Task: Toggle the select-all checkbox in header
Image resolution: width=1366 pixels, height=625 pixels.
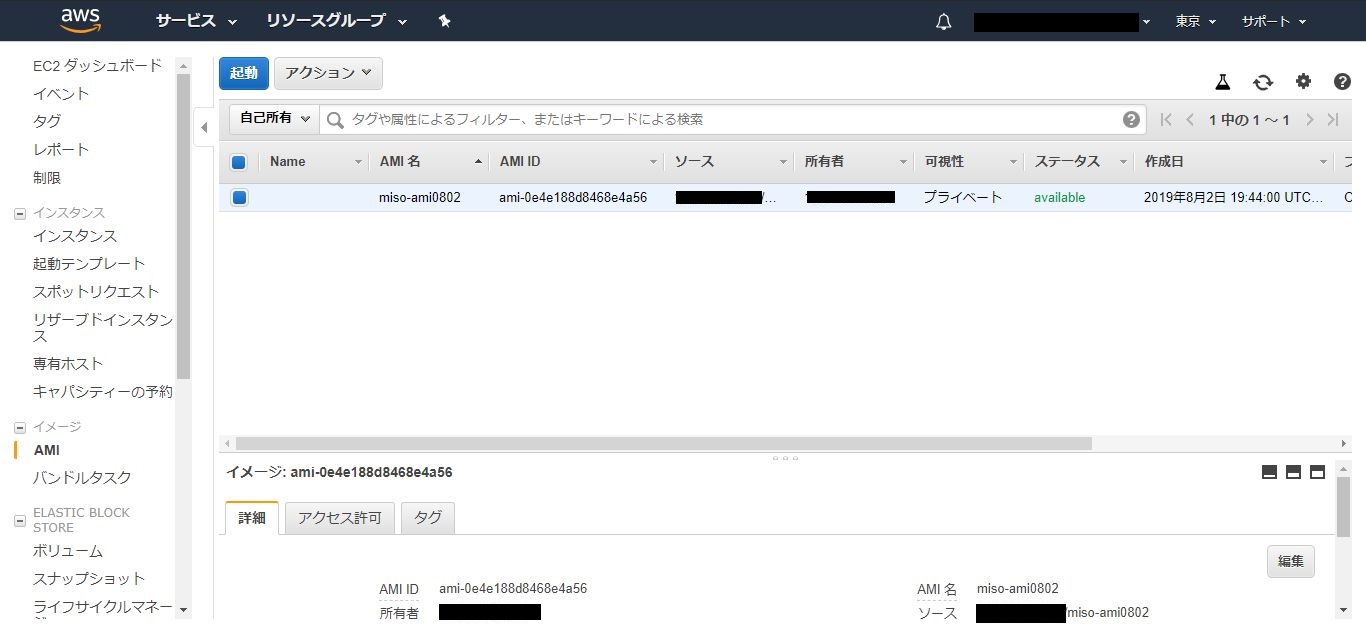Action: [239, 162]
